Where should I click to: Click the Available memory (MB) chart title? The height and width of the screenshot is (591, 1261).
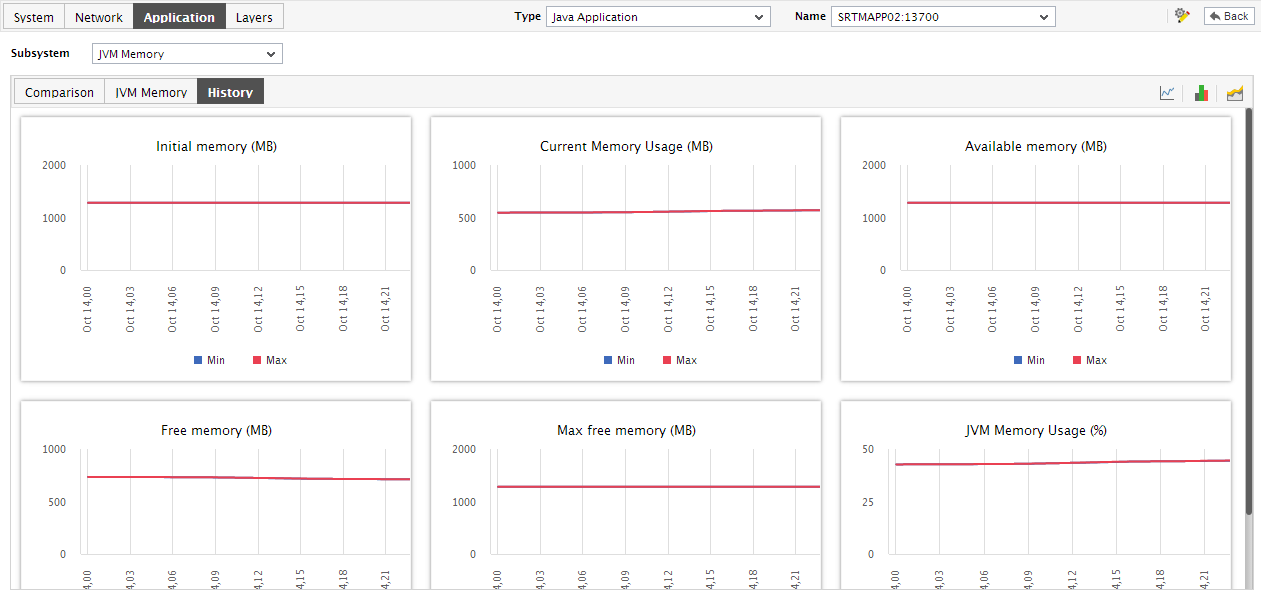(1036, 146)
